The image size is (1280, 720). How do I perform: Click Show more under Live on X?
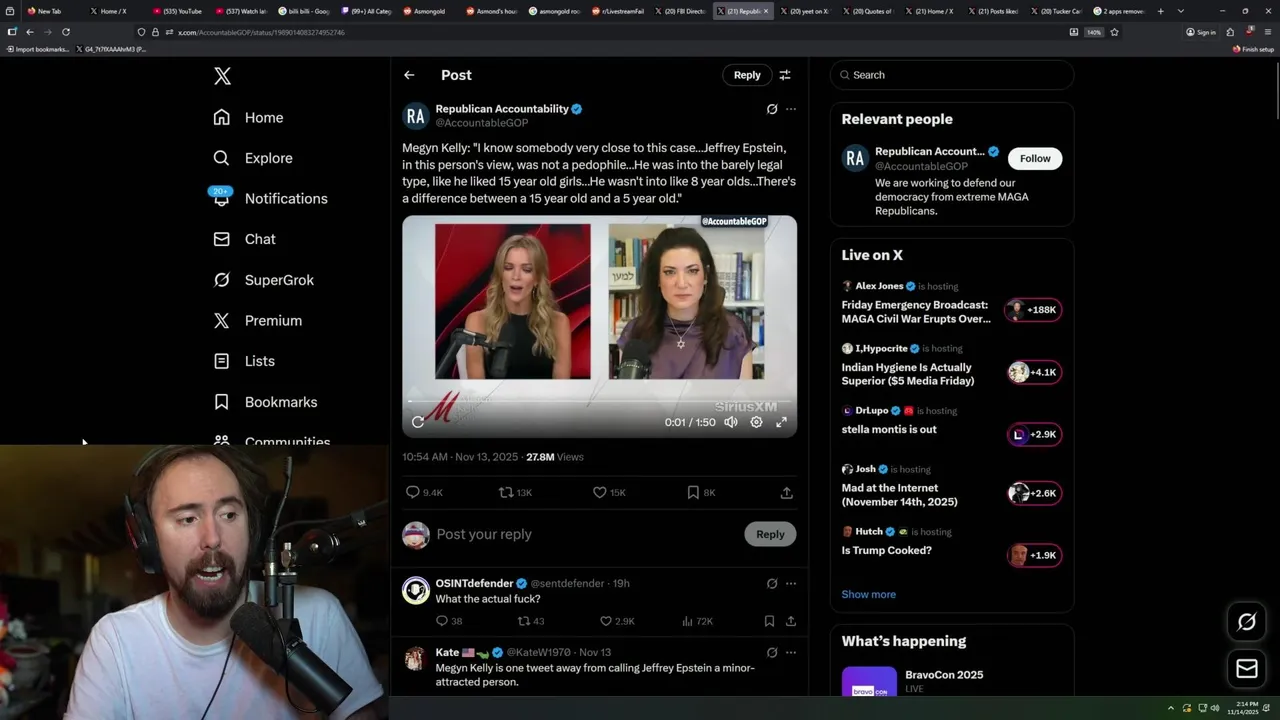point(868,594)
